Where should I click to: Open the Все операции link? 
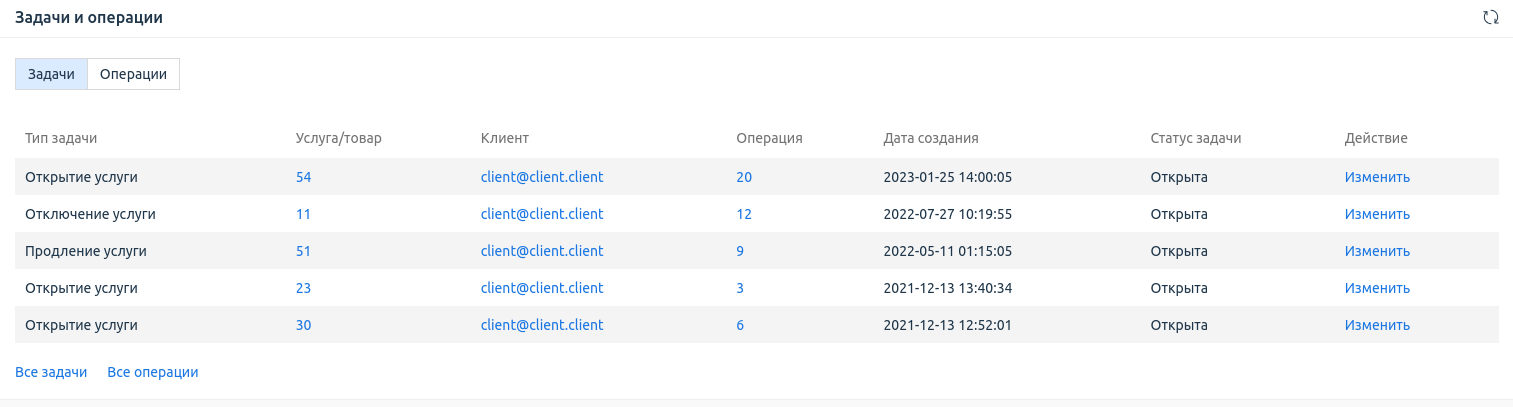[x=152, y=372]
